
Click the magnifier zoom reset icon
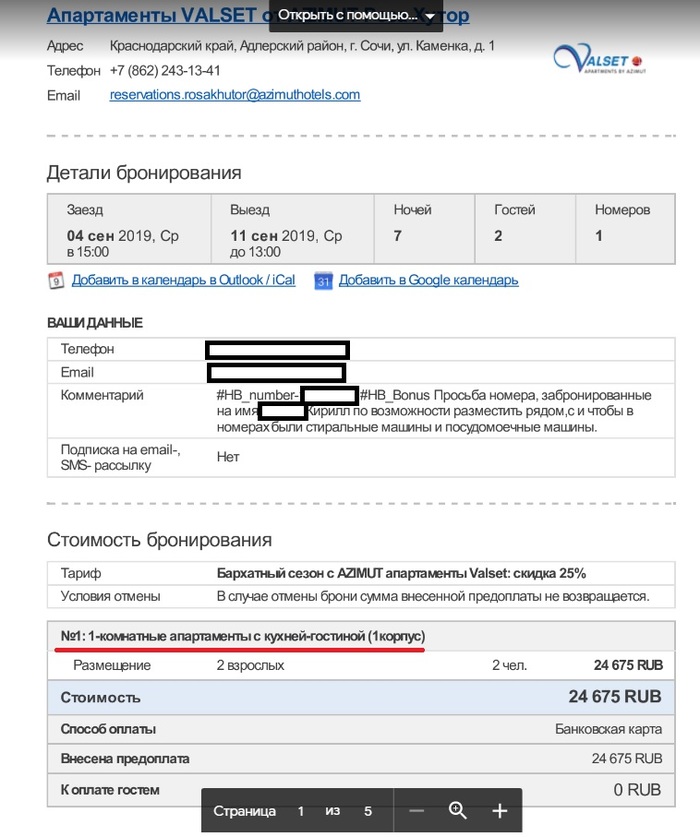coord(458,811)
